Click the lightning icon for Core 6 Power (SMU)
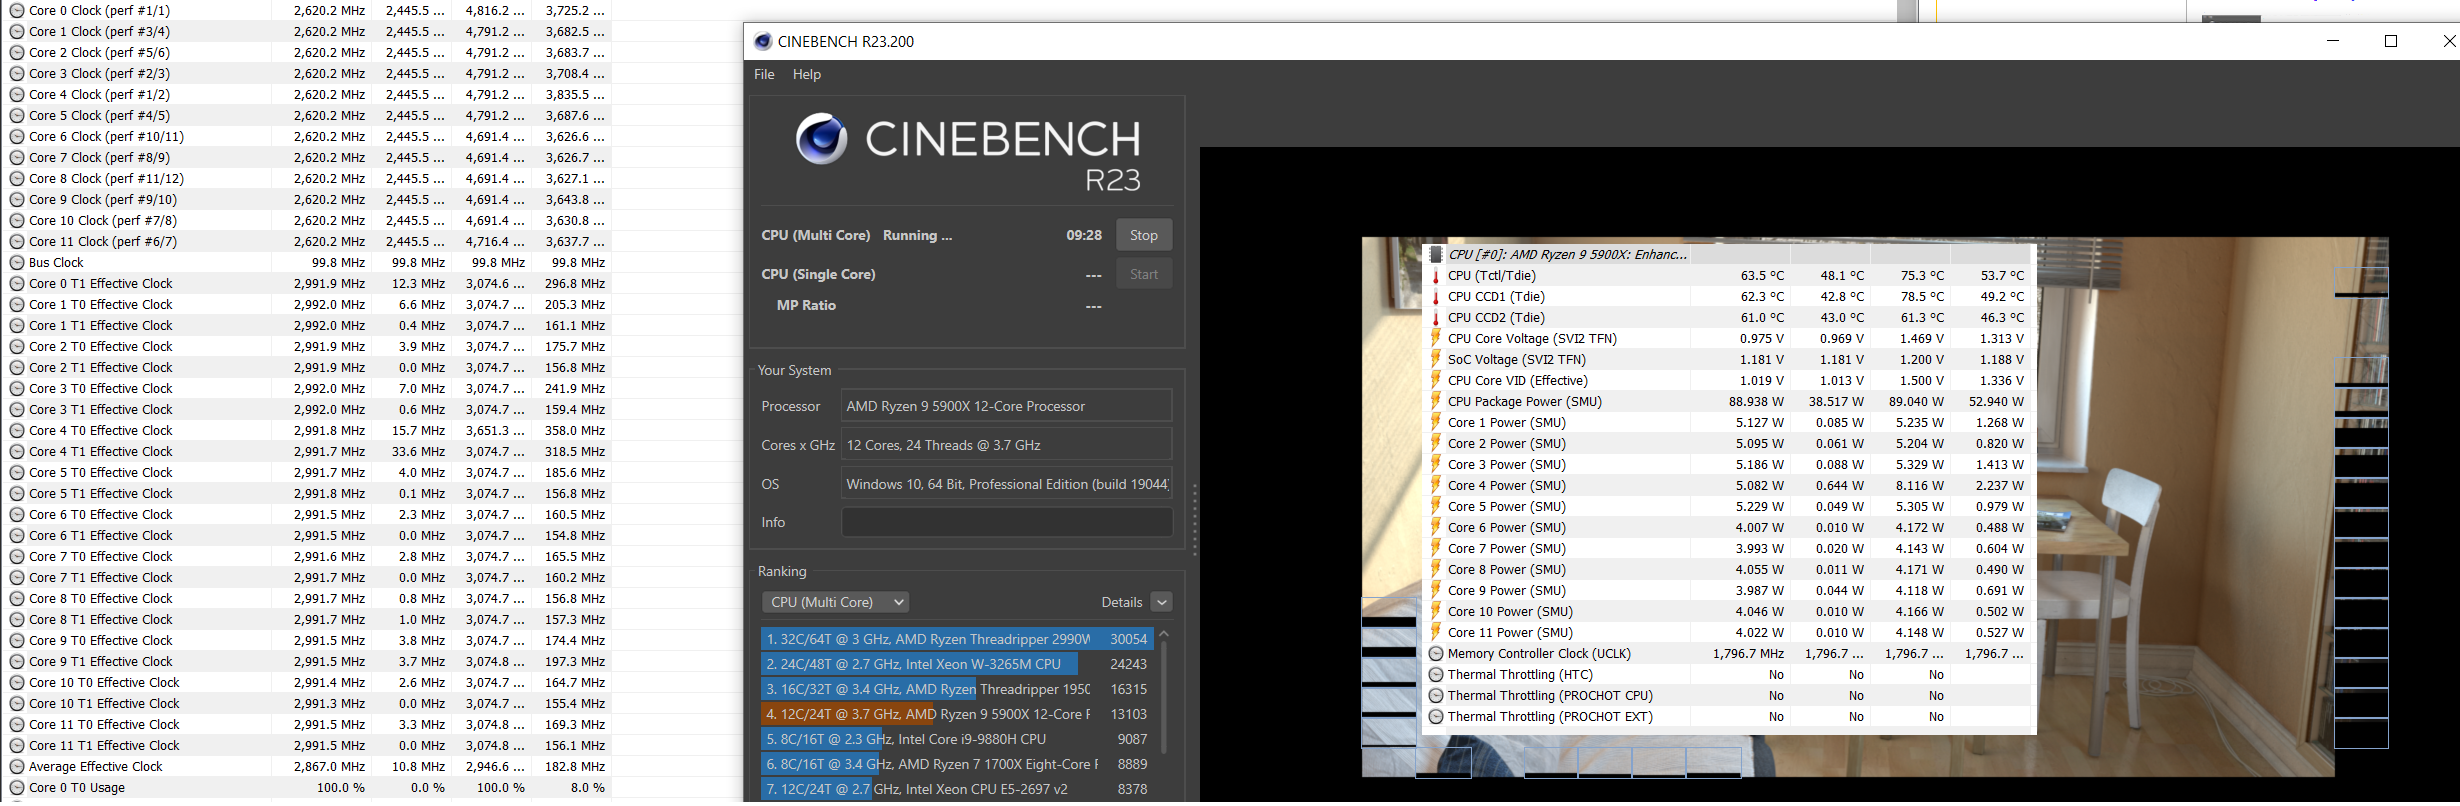The height and width of the screenshot is (806, 2460). tap(1436, 527)
